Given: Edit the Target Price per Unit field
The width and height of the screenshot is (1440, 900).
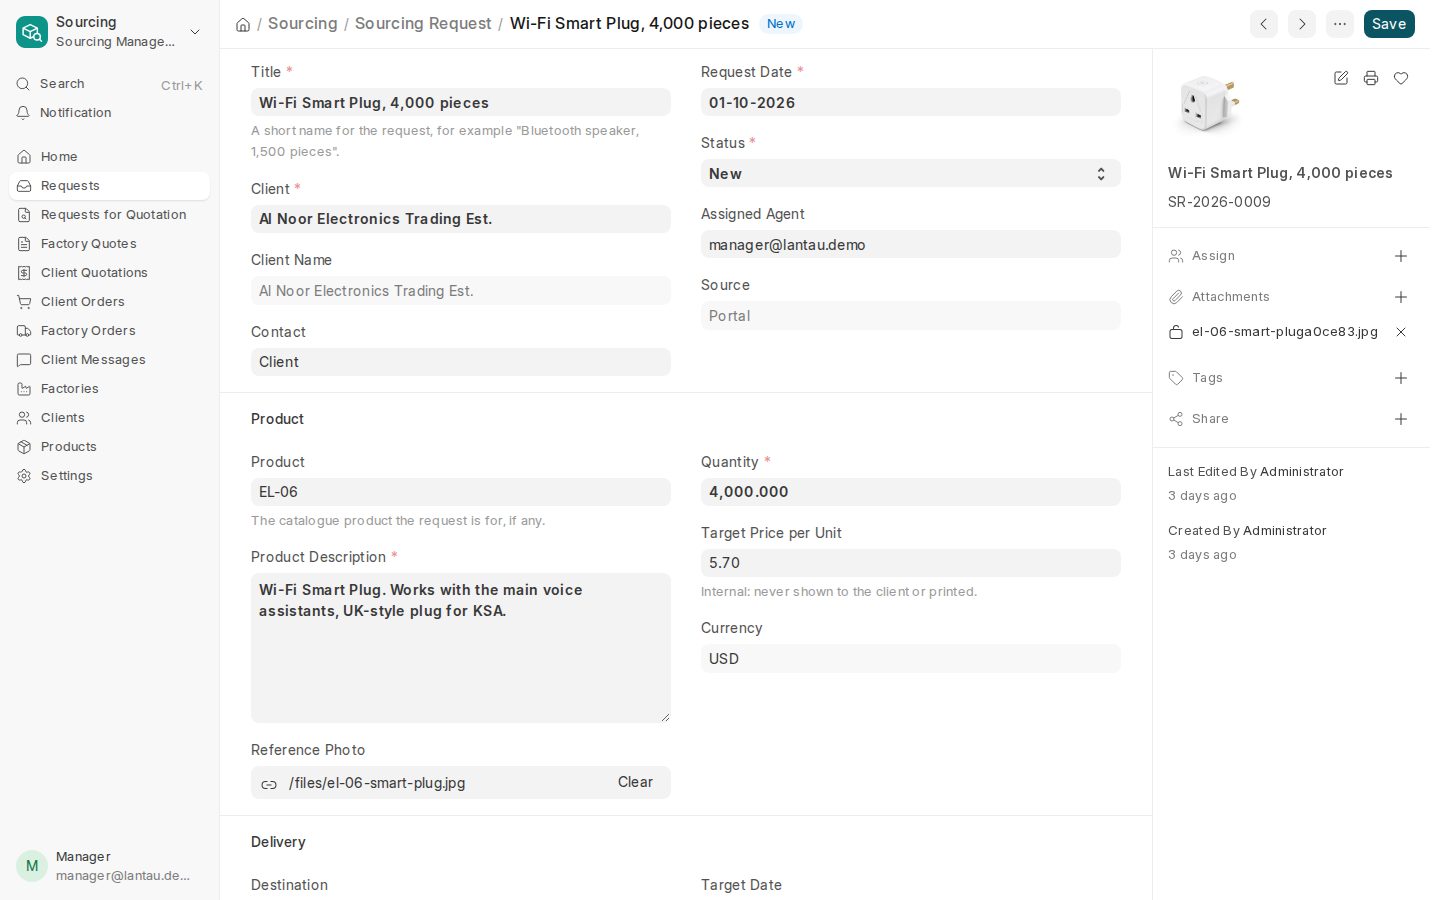Looking at the screenshot, I should click(x=911, y=563).
